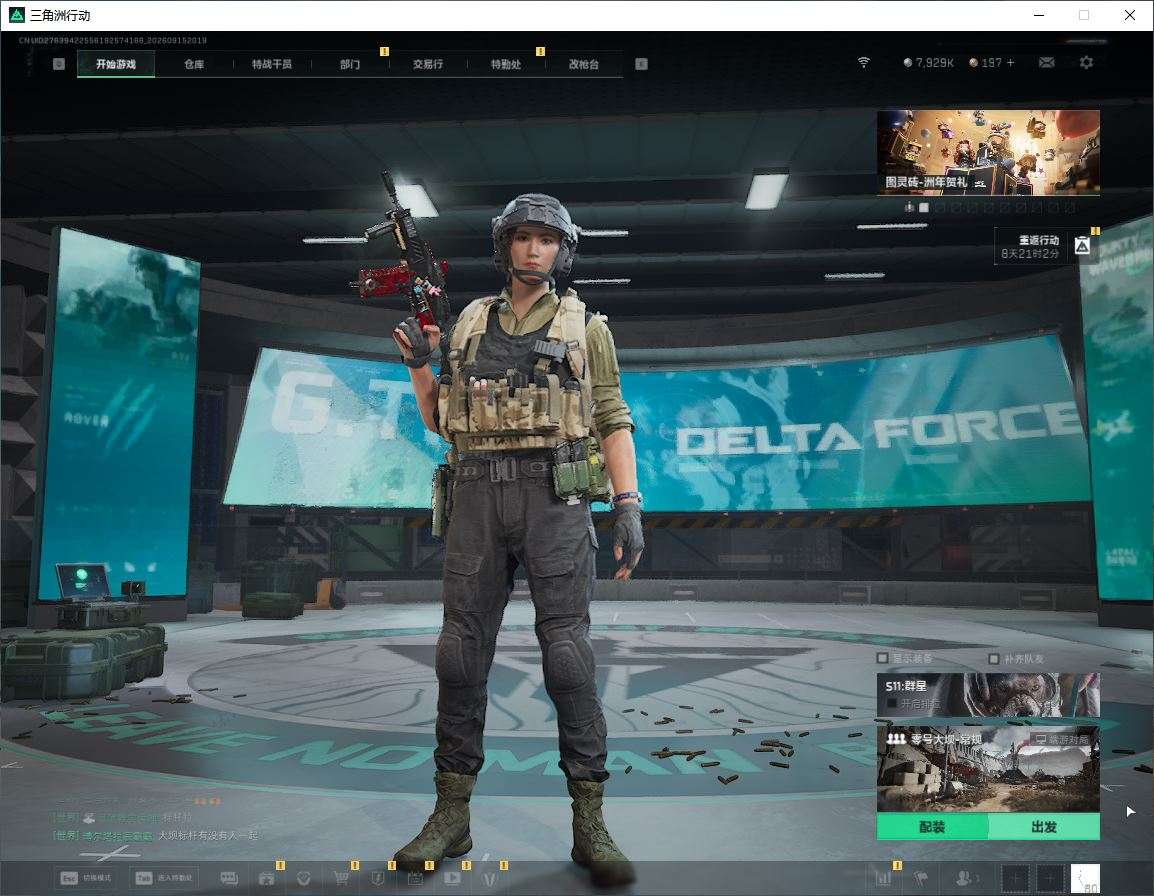Open the 开始游戏 tab
Image resolution: width=1154 pixels, height=896 pixels.
click(116, 64)
